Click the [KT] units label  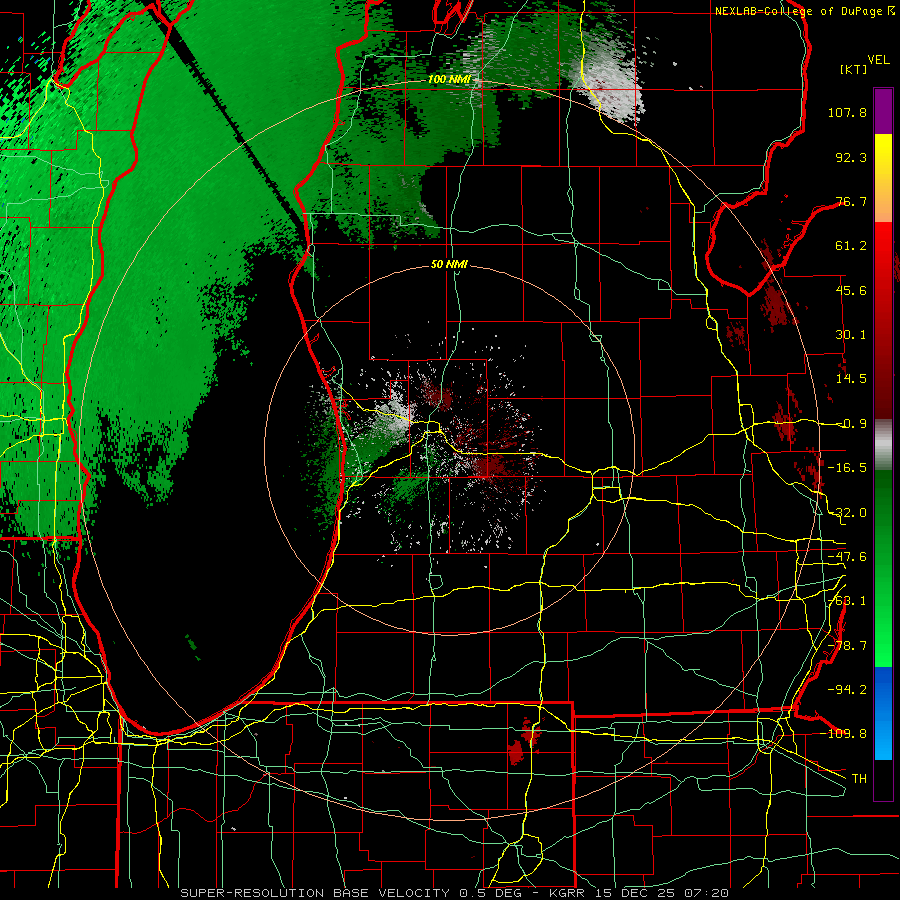854,69
